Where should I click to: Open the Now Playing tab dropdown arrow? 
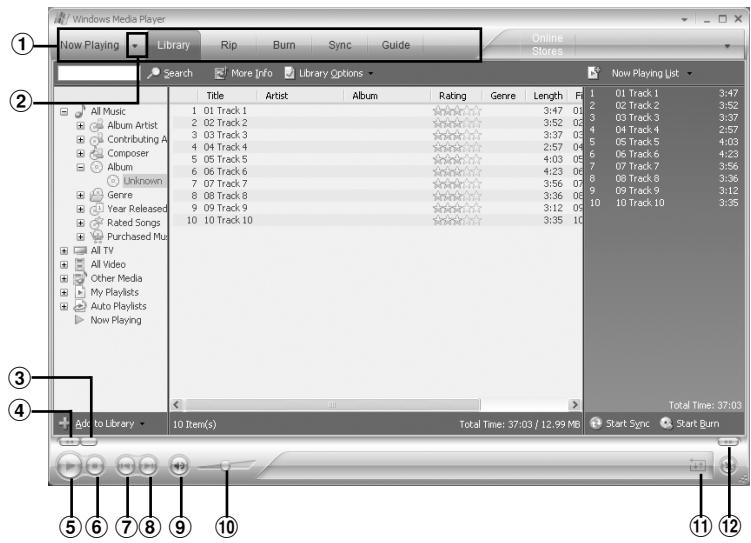tap(136, 46)
